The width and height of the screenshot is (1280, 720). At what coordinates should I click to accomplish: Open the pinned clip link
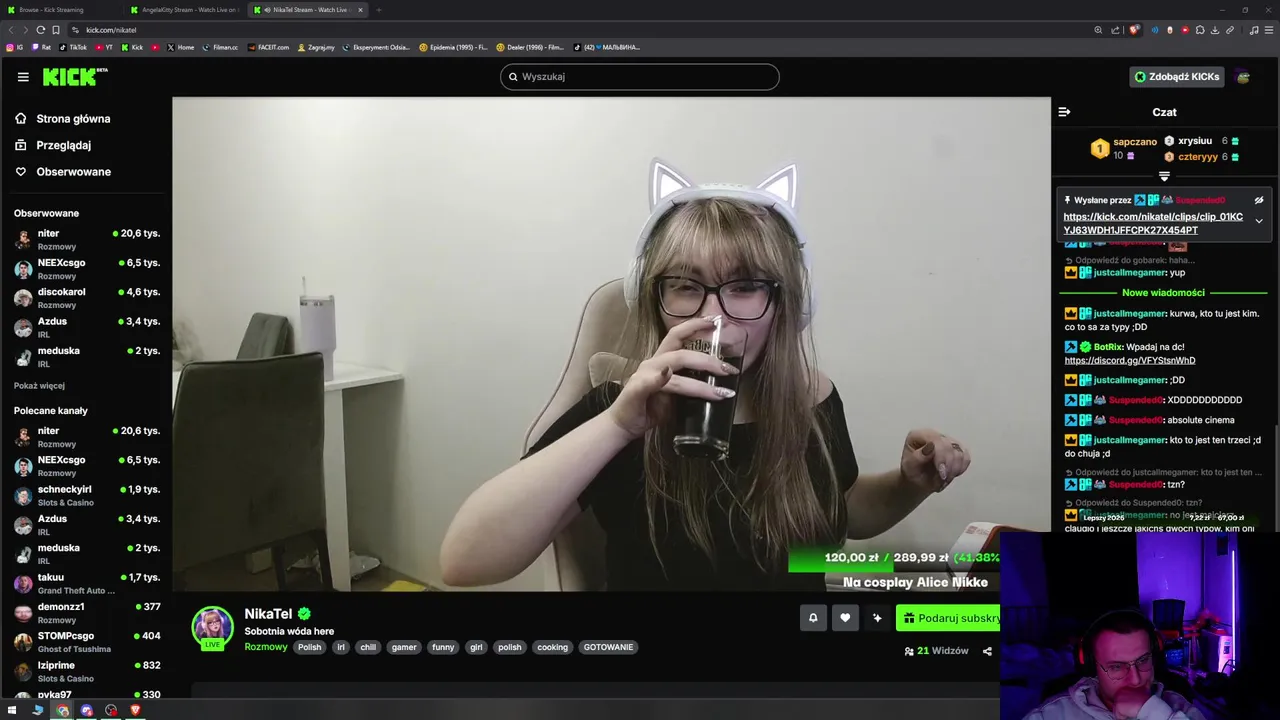(1153, 223)
